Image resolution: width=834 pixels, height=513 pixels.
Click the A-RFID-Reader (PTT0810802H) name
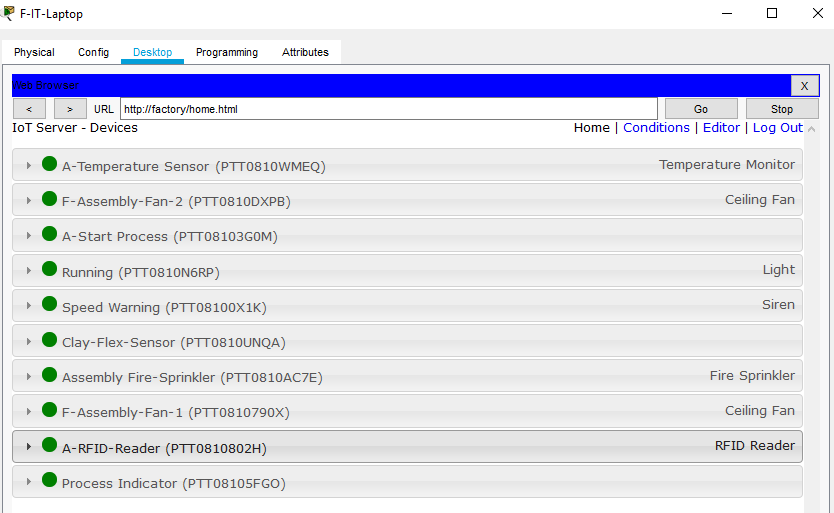pos(164,449)
